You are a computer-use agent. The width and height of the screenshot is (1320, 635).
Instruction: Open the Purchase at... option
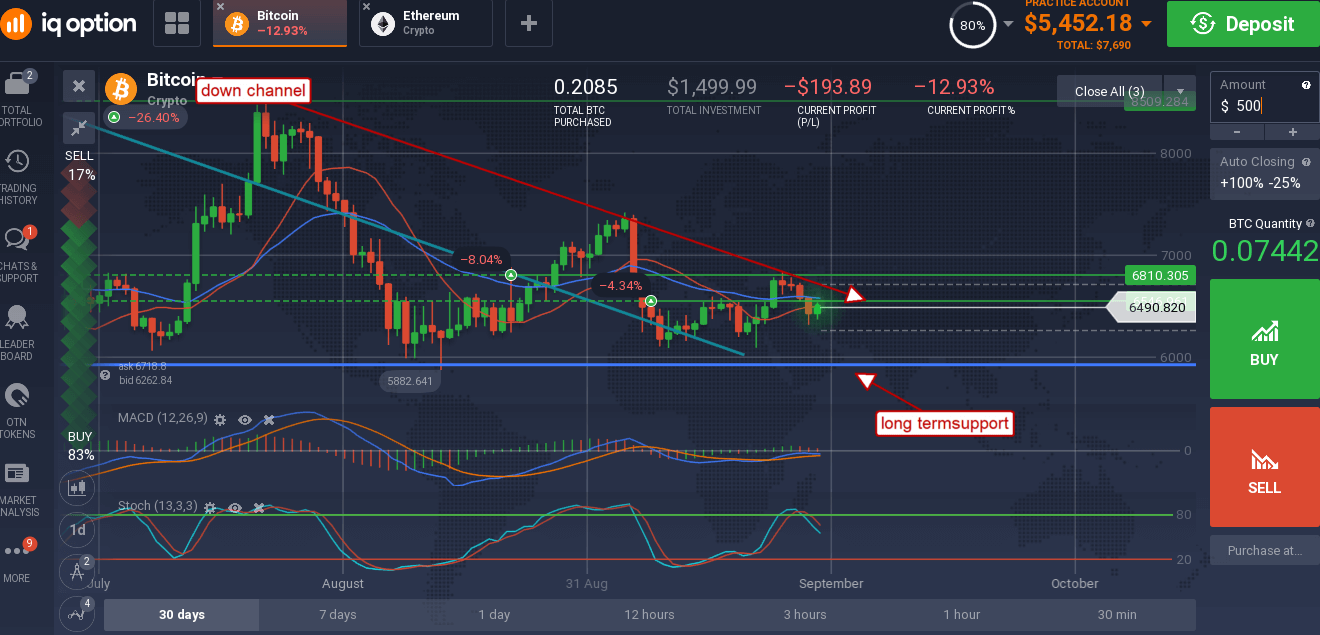pos(1265,550)
